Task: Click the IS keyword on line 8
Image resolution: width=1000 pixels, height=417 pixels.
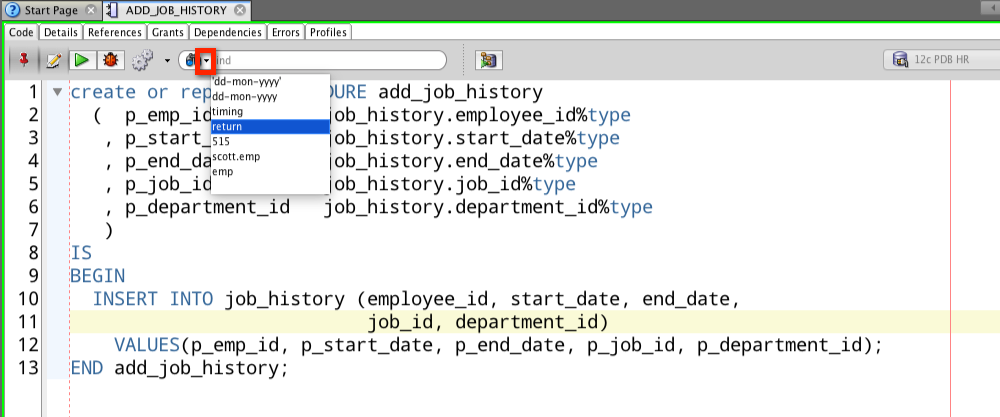Action: pos(81,254)
